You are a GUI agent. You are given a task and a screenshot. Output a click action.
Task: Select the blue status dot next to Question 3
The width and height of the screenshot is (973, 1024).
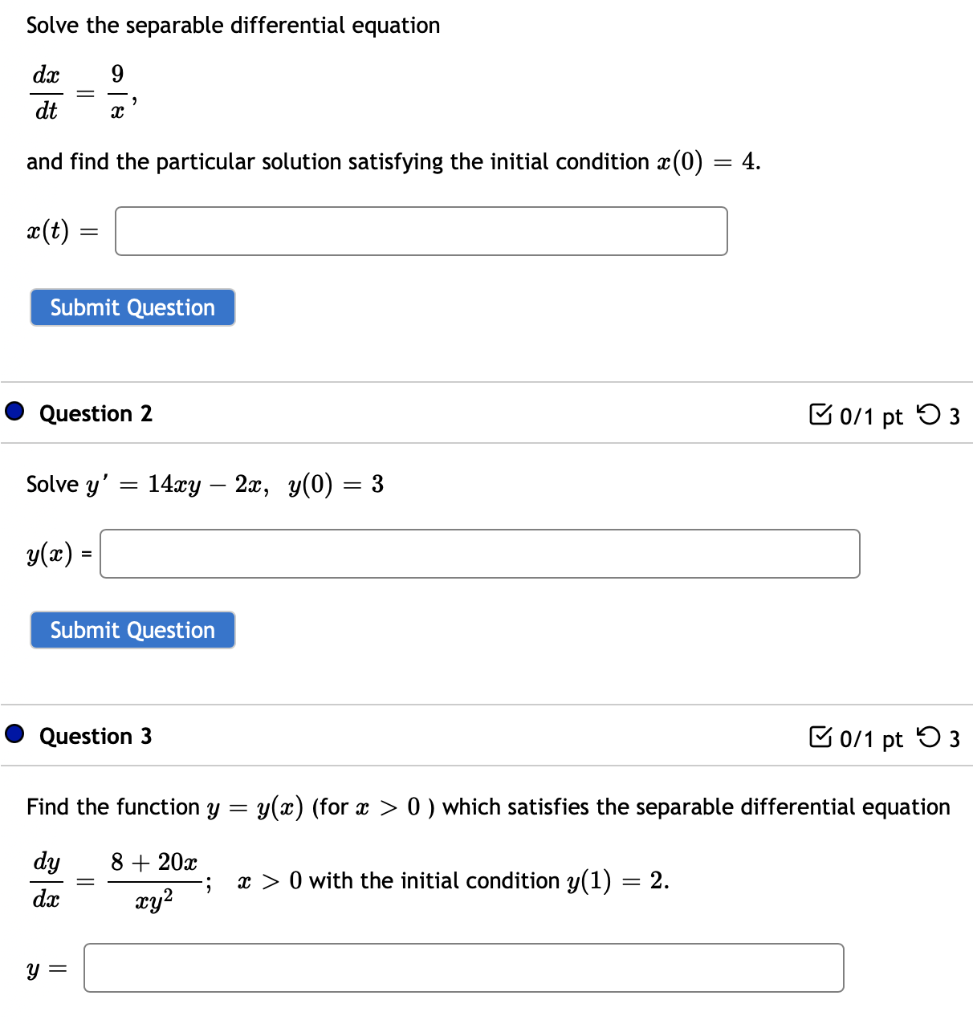coord(13,735)
